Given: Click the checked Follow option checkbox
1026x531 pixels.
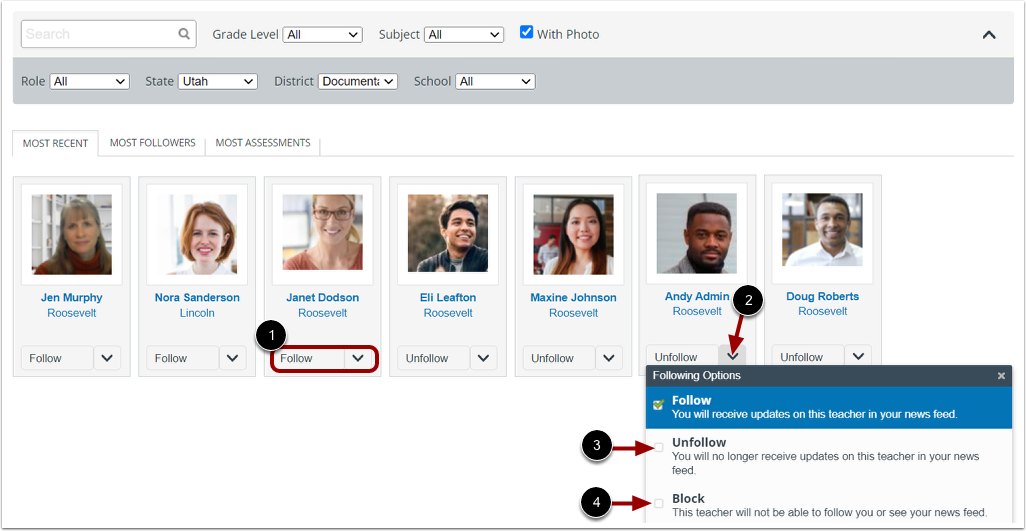Looking at the screenshot, I should [x=659, y=405].
